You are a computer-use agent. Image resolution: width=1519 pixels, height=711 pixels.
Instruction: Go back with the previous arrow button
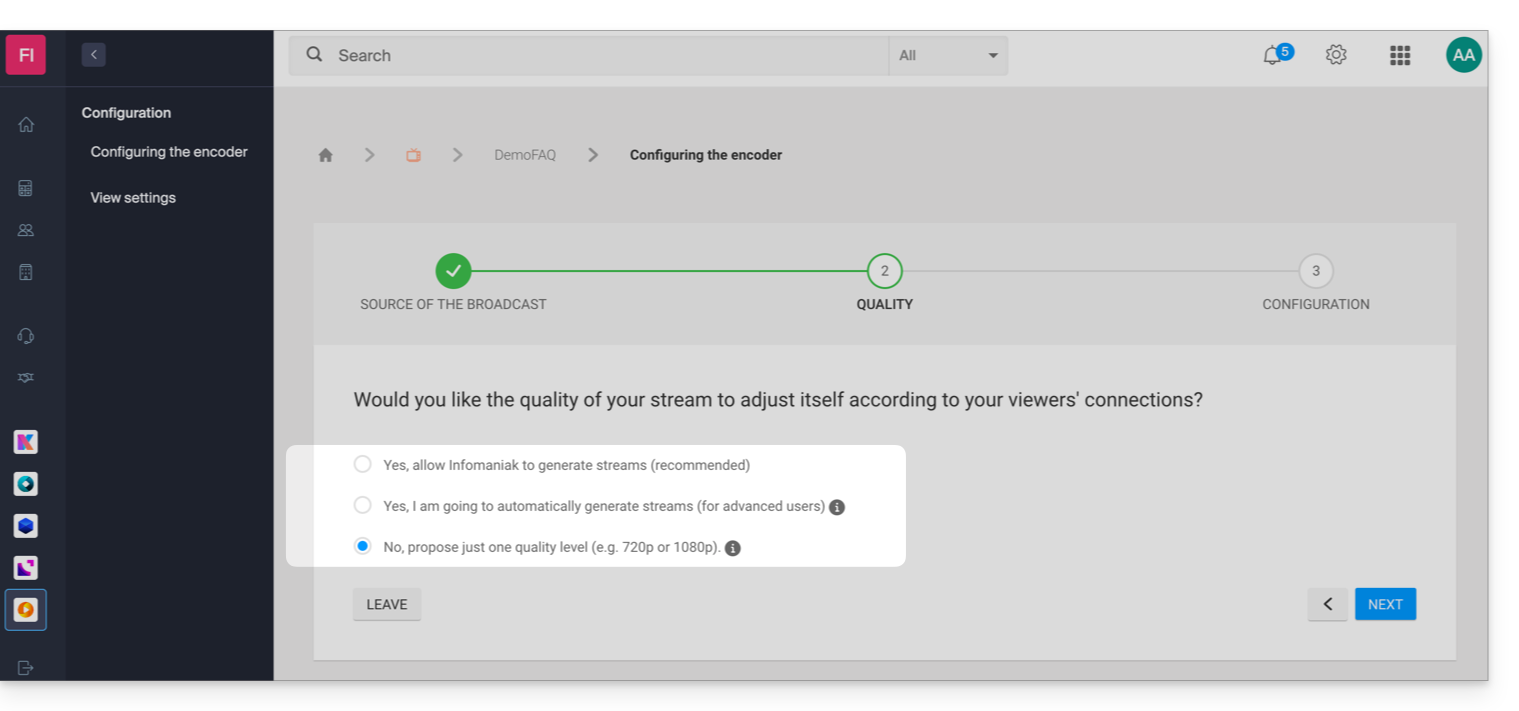[x=1327, y=604]
